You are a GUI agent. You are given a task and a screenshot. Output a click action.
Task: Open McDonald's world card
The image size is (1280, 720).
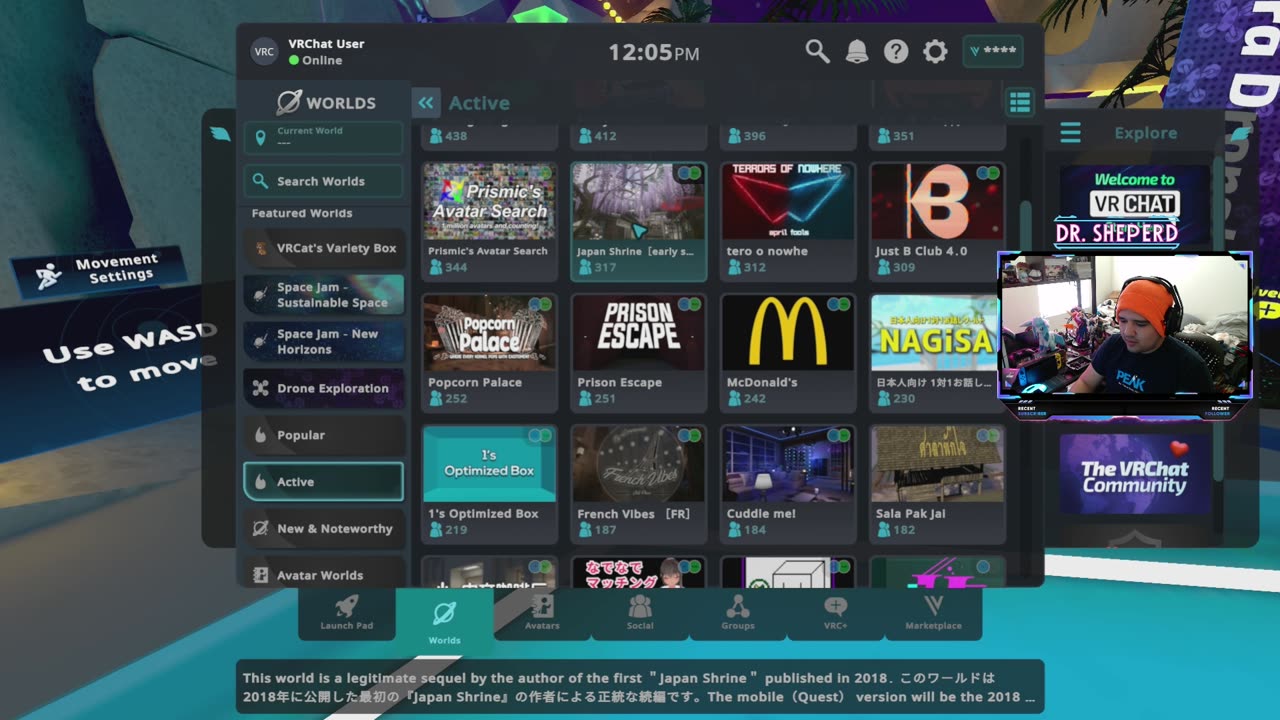coord(788,352)
